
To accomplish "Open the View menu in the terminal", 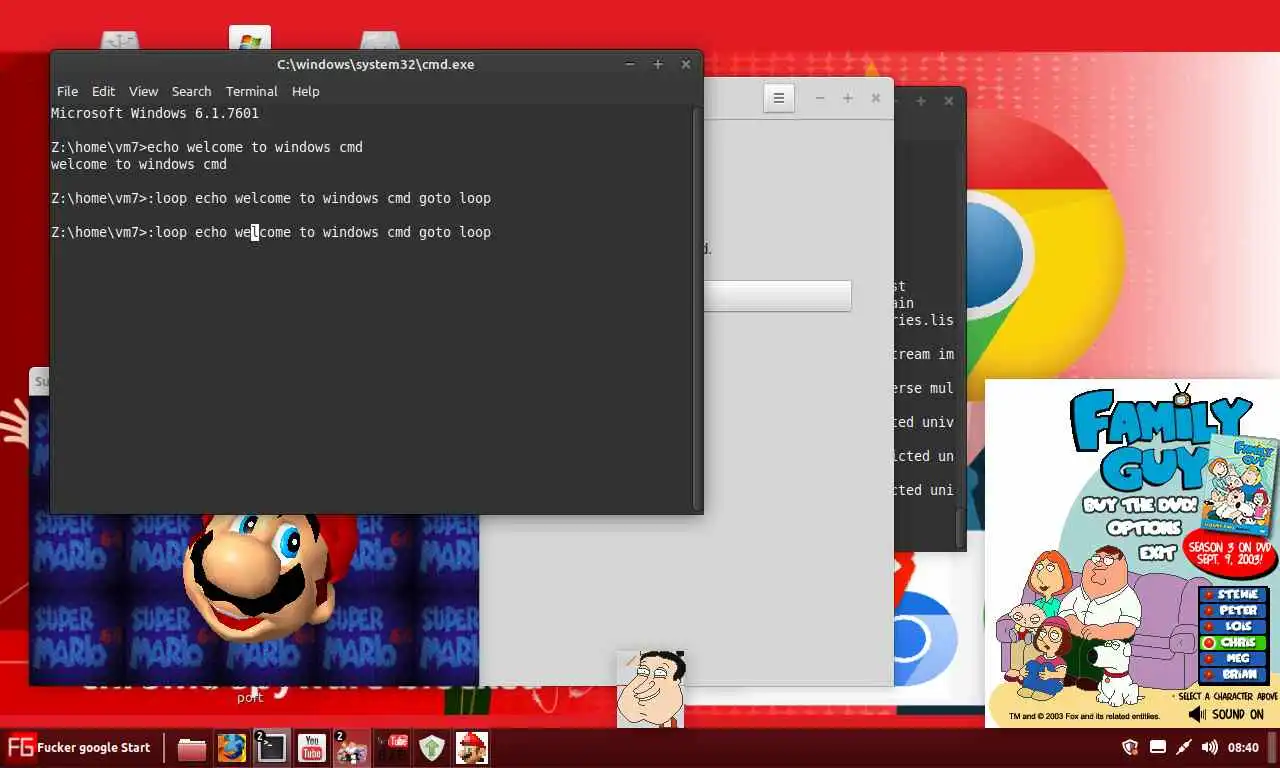I will pyautogui.click(x=143, y=91).
